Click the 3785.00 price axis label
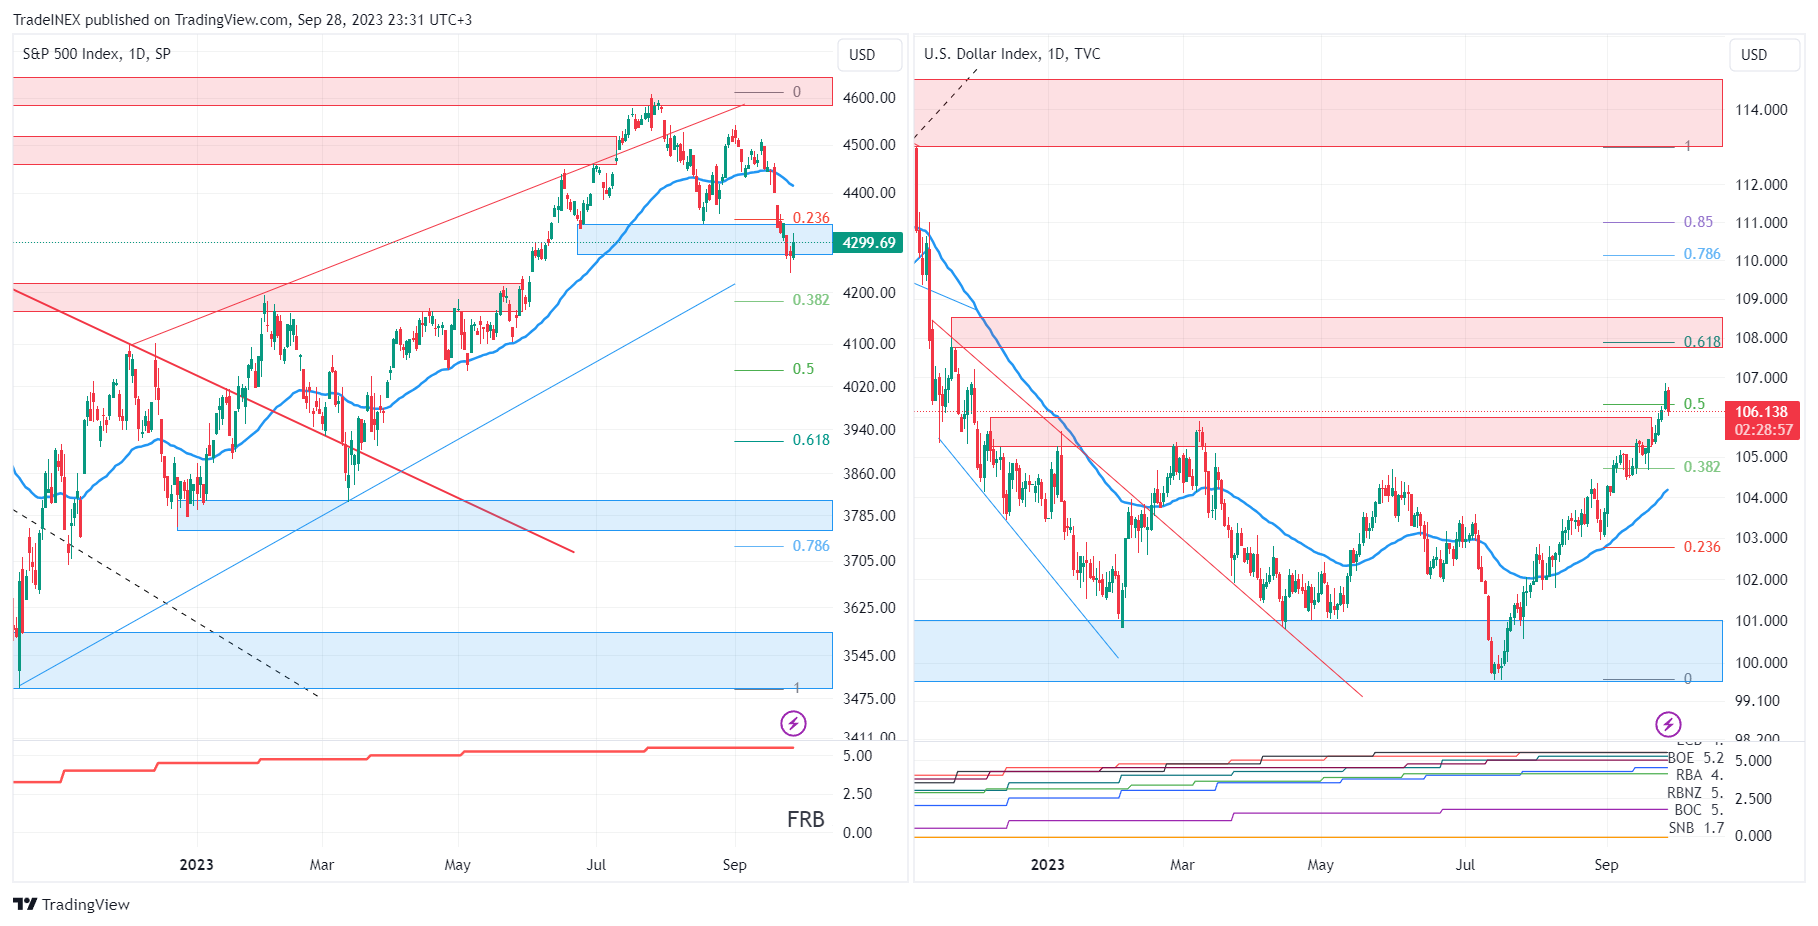The image size is (1818, 926). pos(869,516)
